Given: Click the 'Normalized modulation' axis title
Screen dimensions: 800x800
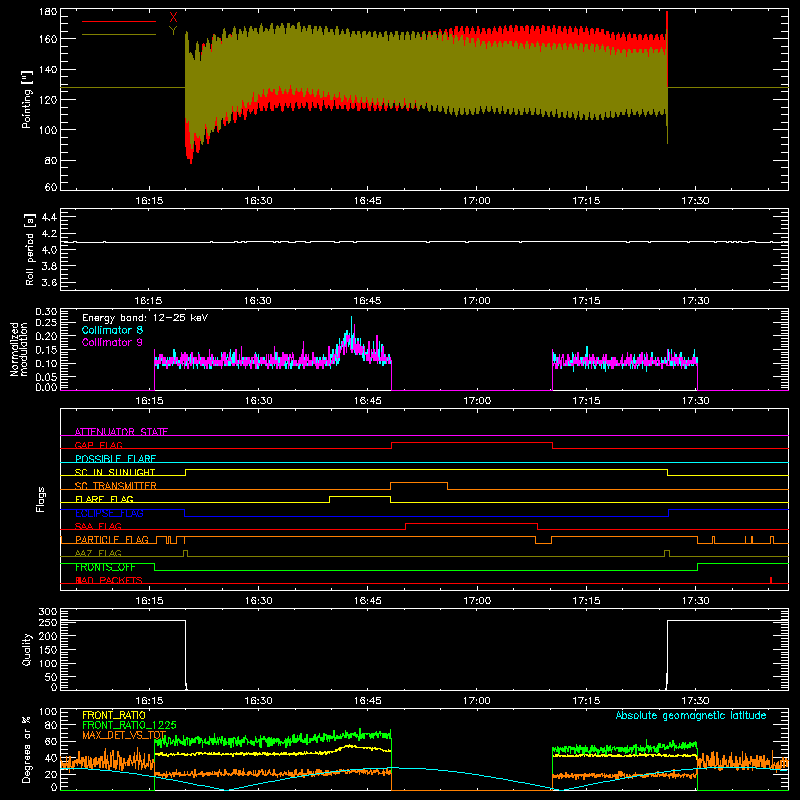Looking at the screenshot, I should (x=19, y=349).
